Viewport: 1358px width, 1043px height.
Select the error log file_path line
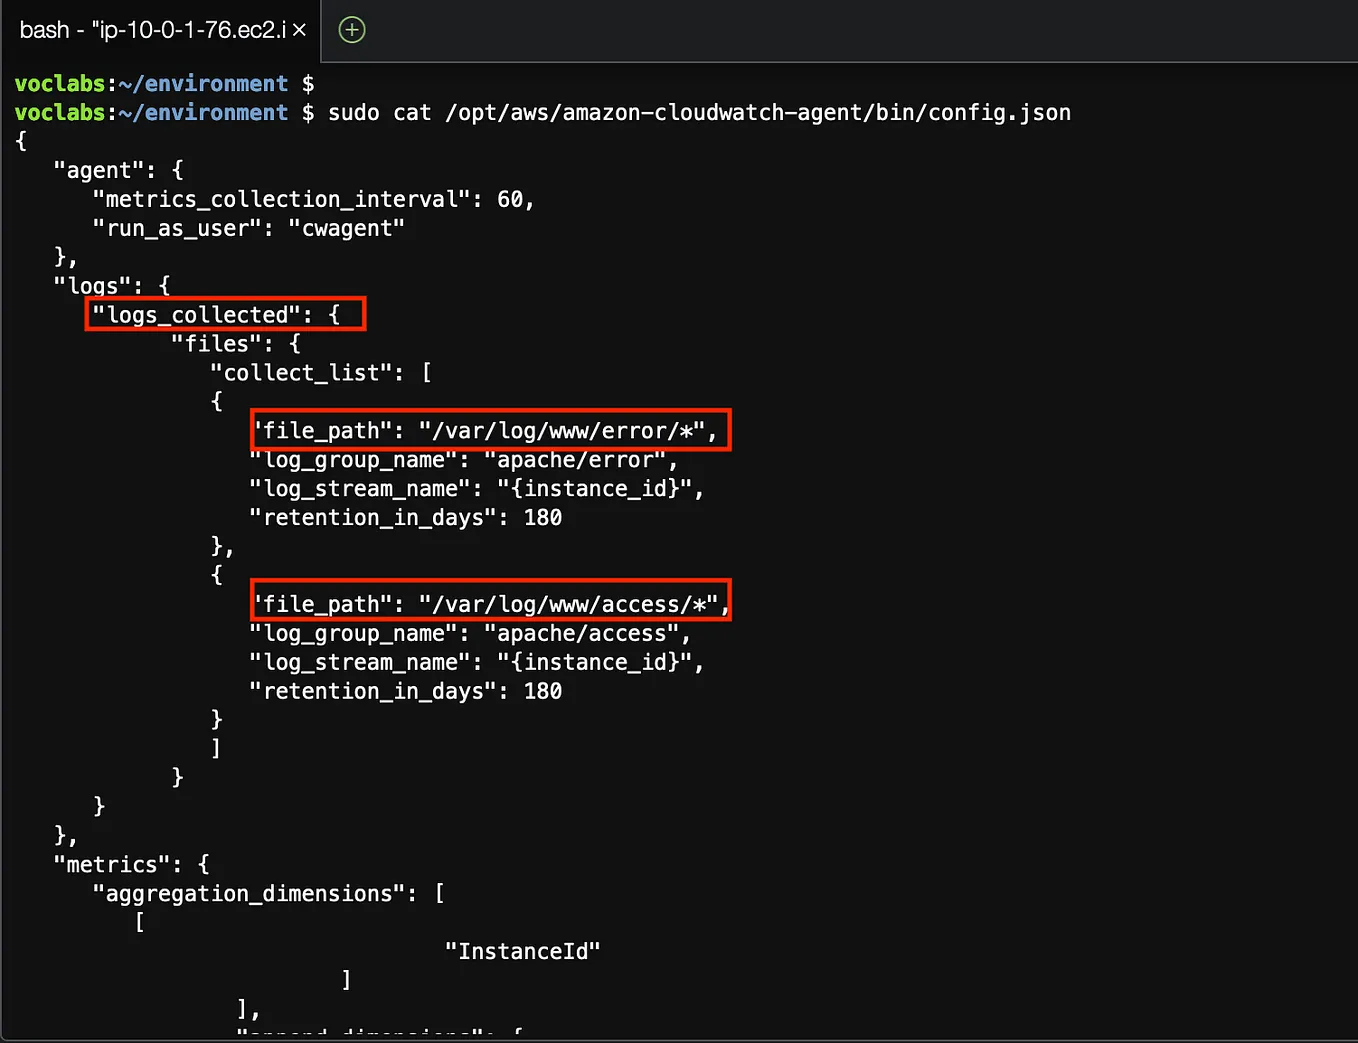(x=490, y=430)
